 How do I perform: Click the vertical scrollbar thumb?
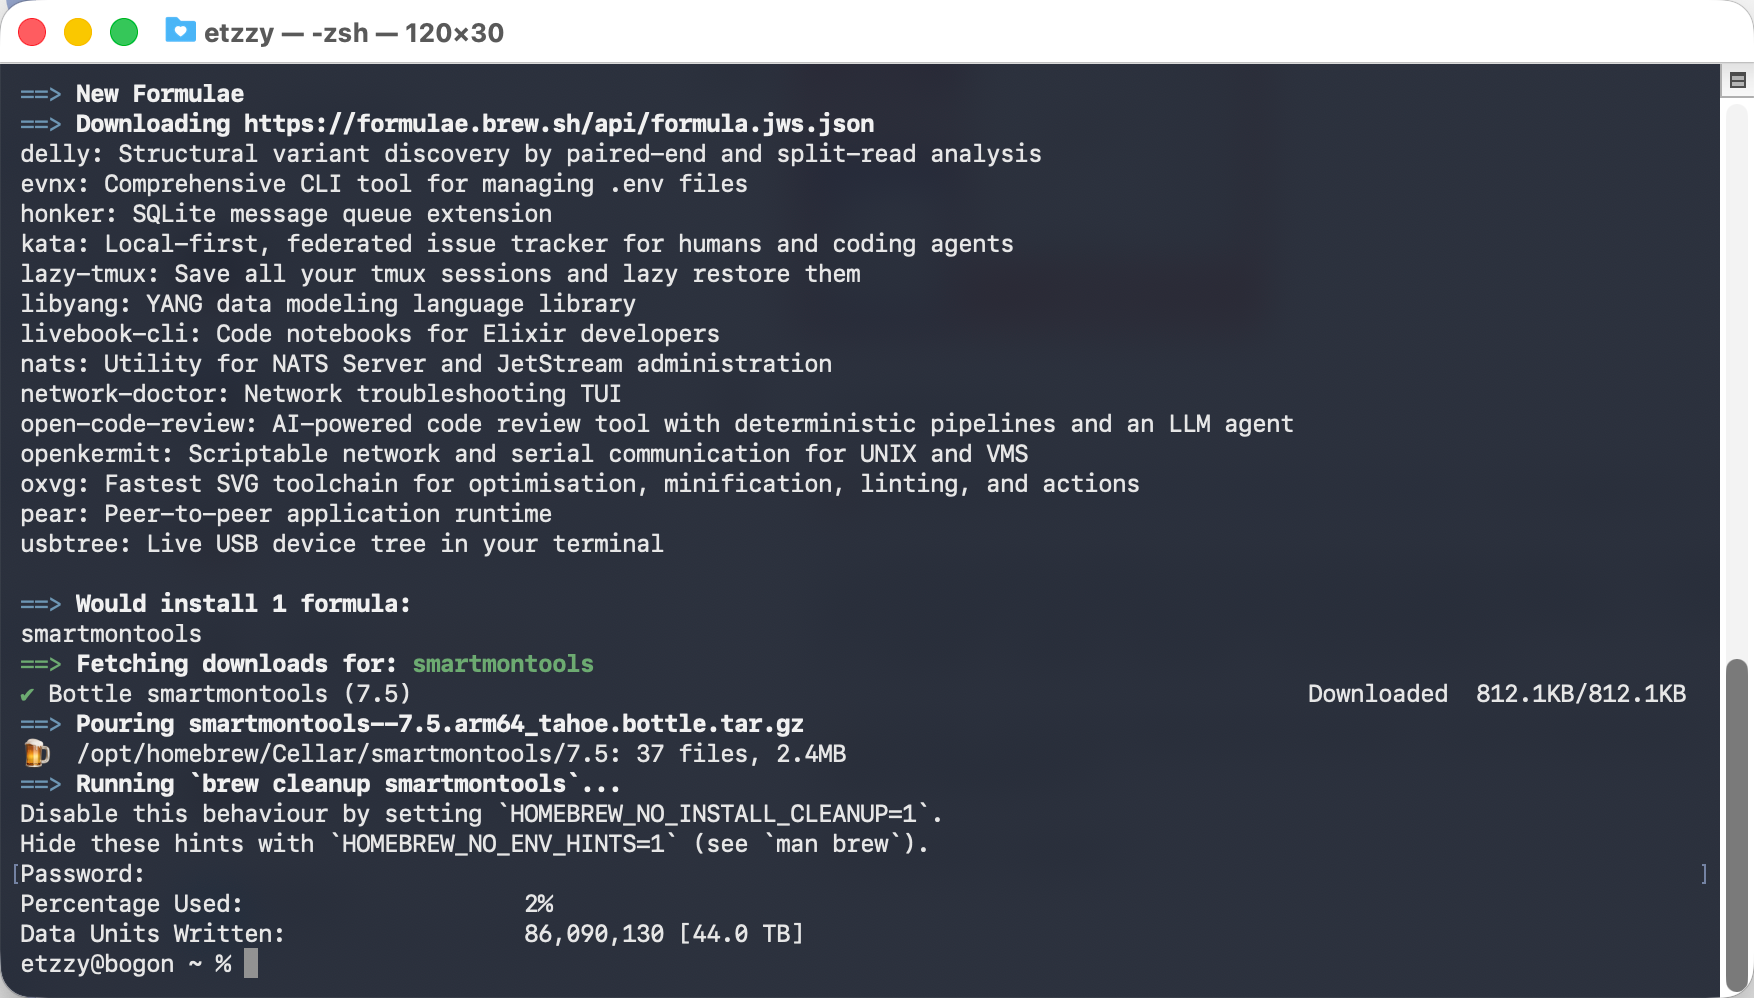pos(1737,824)
